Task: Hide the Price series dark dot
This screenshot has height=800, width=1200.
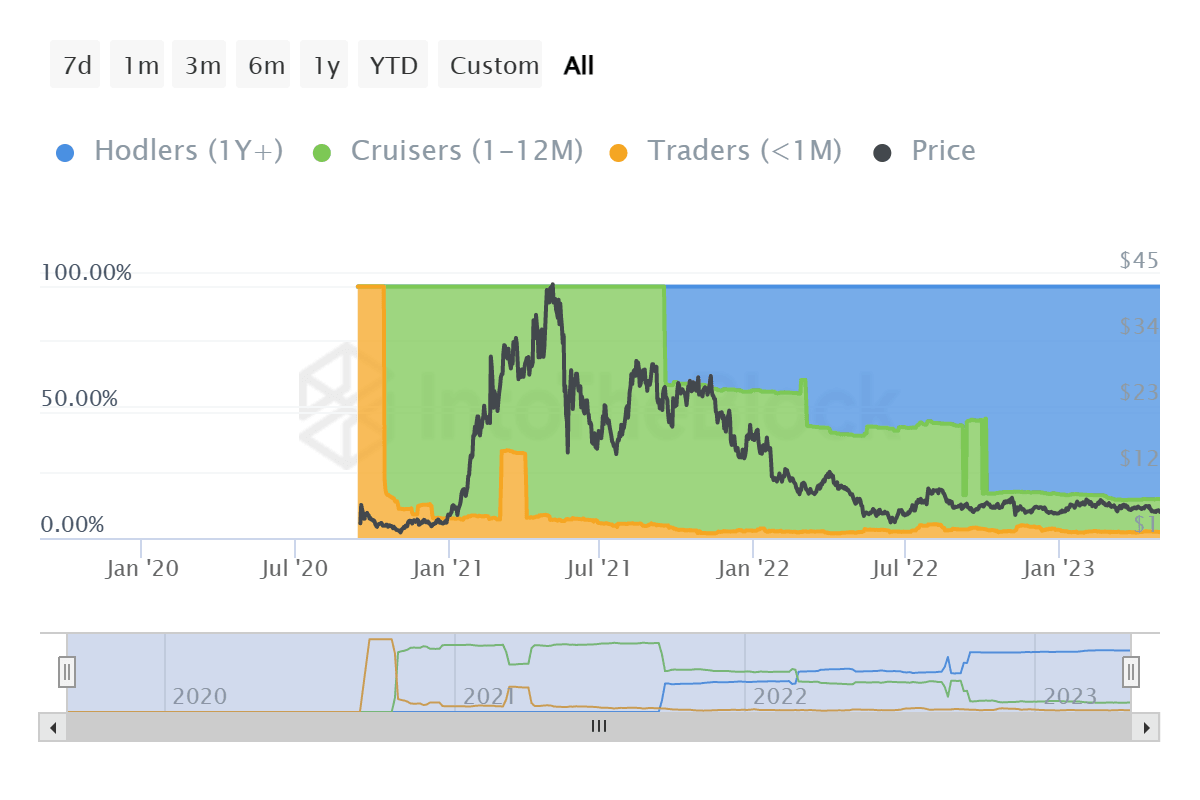Action: (x=883, y=152)
